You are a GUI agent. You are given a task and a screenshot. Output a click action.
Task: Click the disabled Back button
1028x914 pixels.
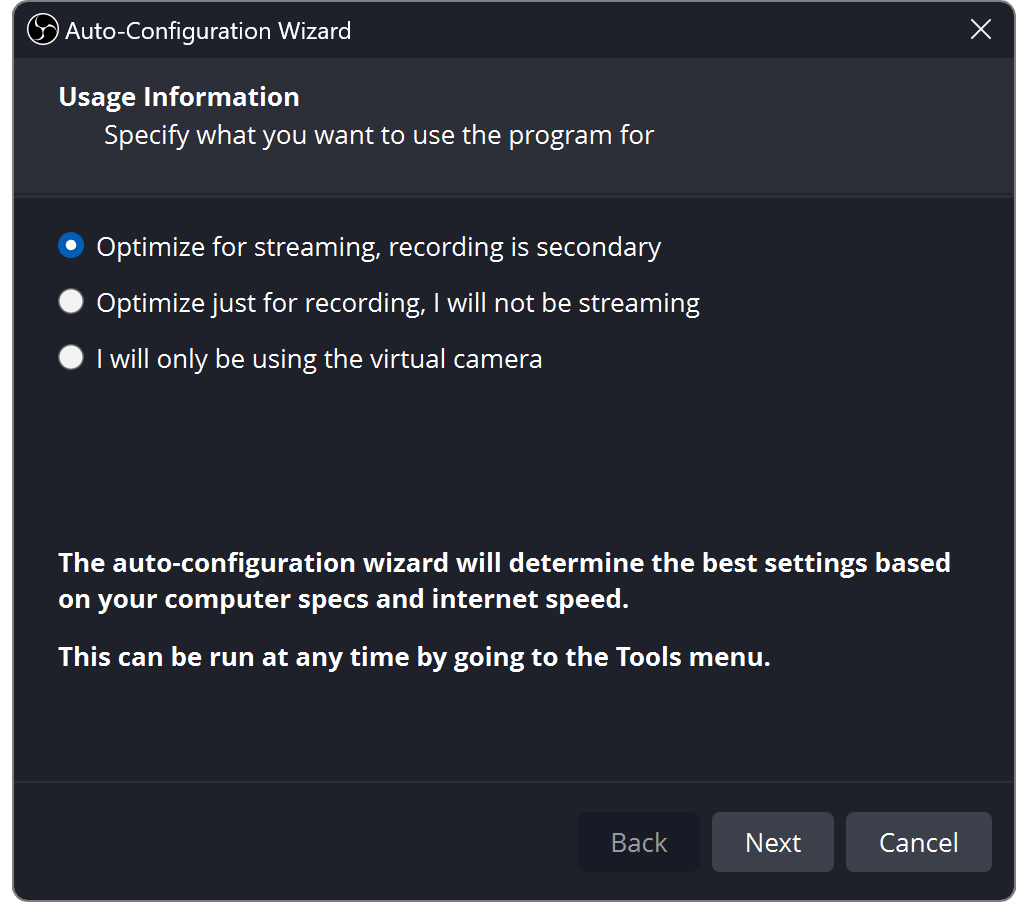pos(639,842)
